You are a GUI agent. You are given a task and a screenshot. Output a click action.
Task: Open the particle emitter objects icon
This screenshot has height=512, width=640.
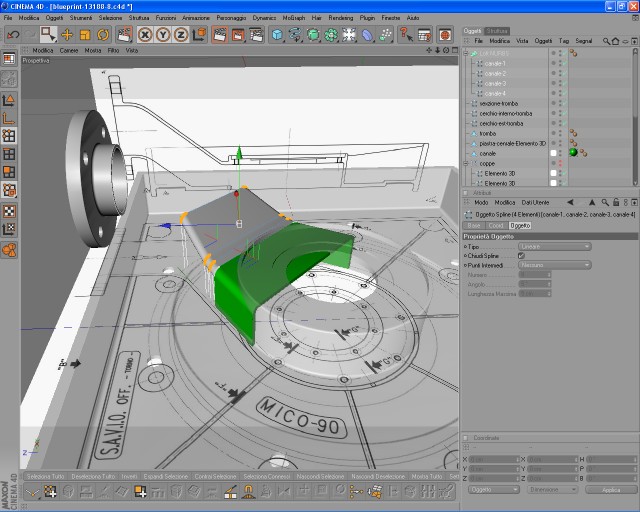385,35
